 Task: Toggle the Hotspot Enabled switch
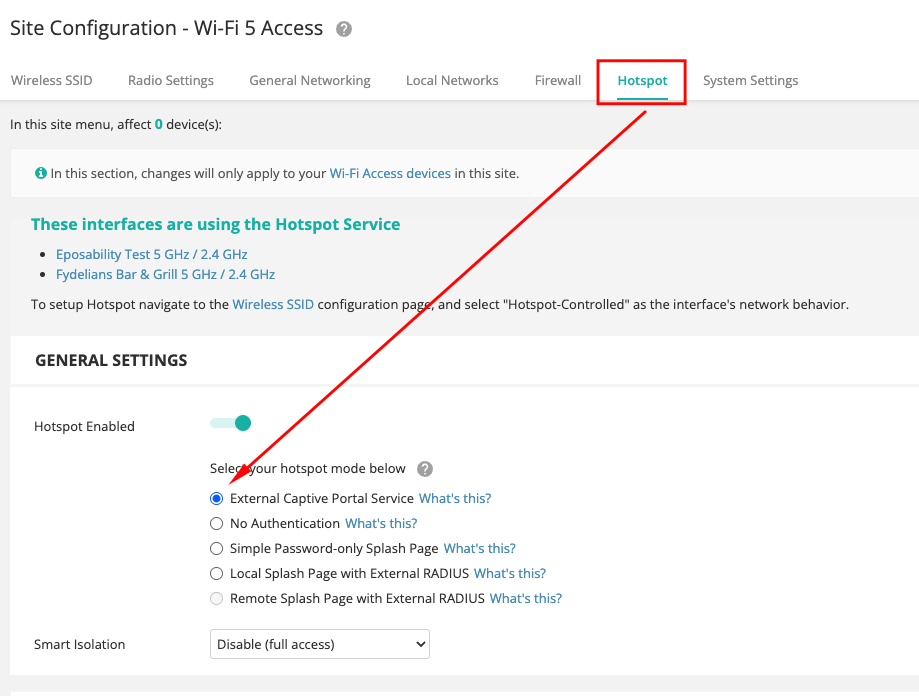[x=231, y=423]
